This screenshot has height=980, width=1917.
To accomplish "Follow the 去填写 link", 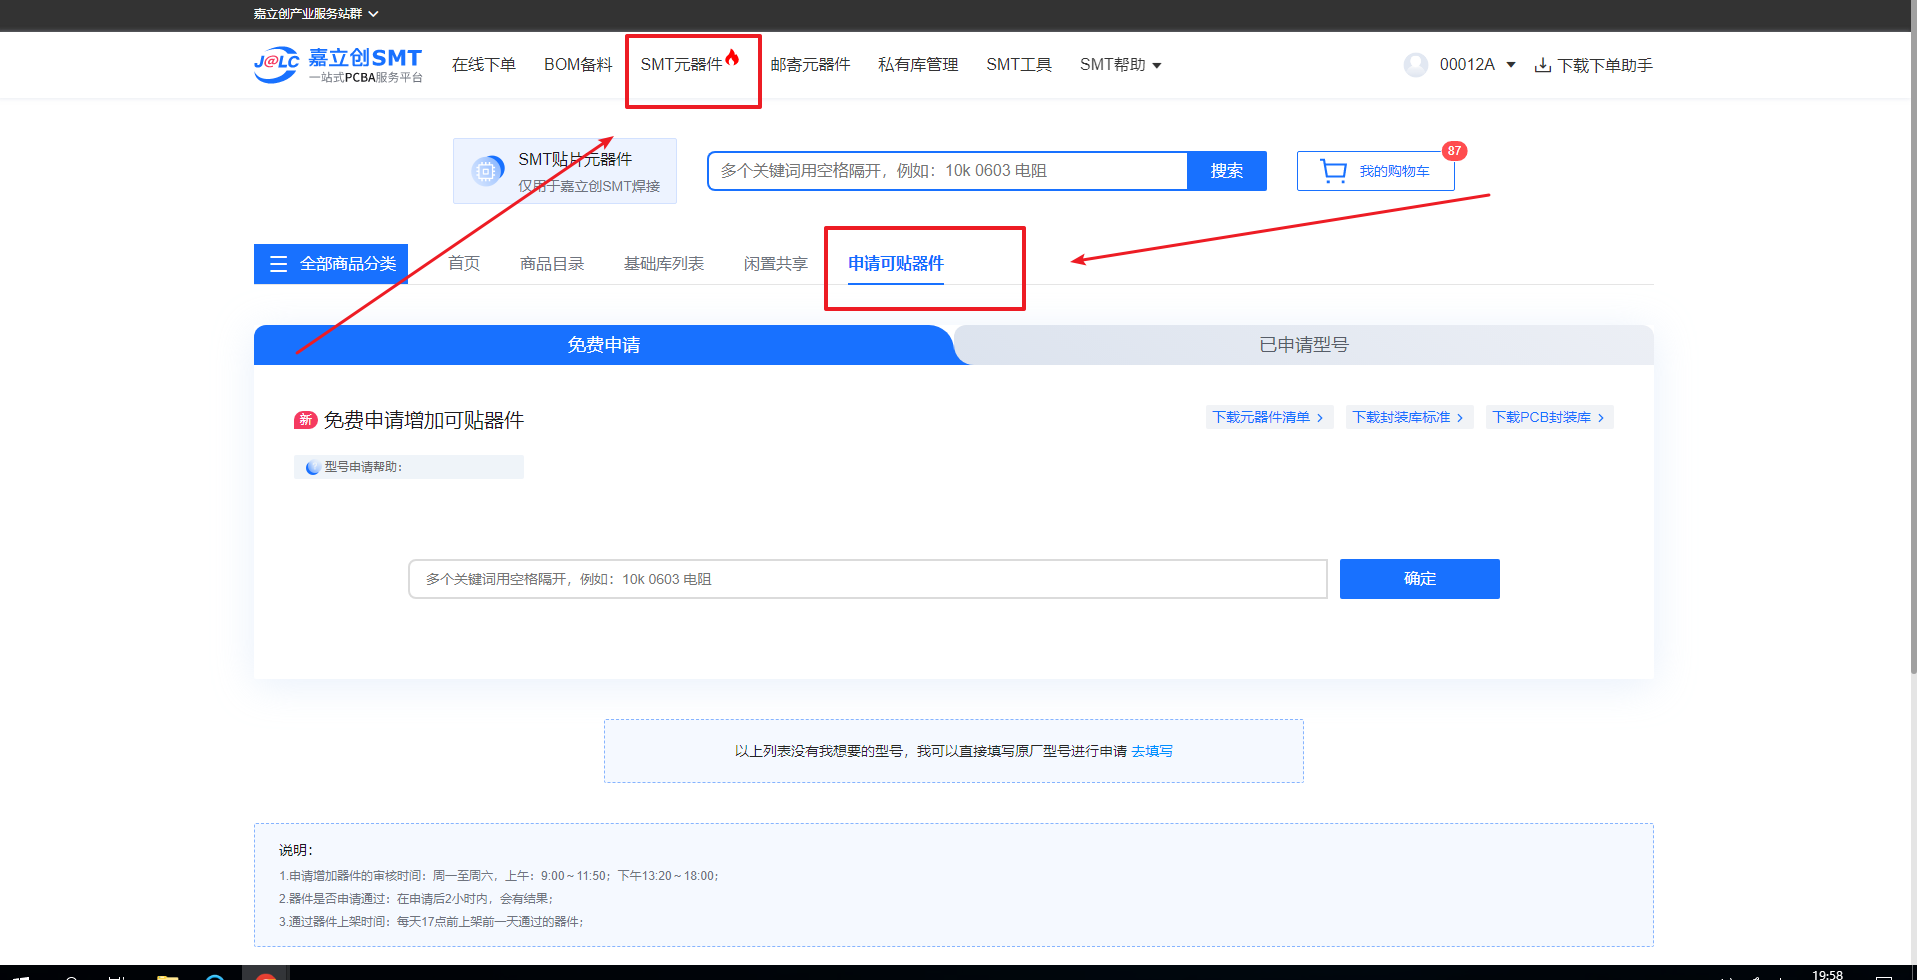I will tap(1152, 751).
